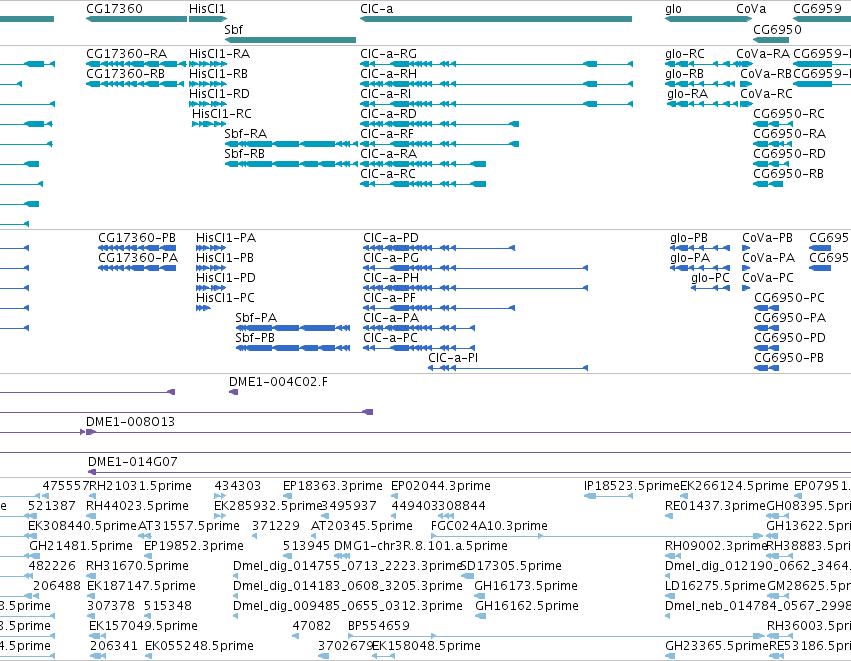Click the RH44023.5prime EST label

pyautogui.click(x=137, y=506)
